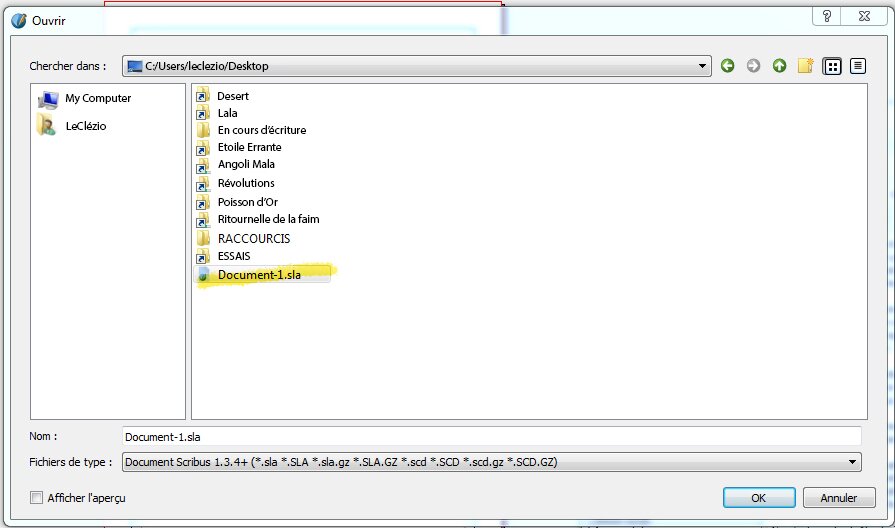Select En cours d'écriture folder name
This screenshot has height=528, width=895.
(262, 130)
